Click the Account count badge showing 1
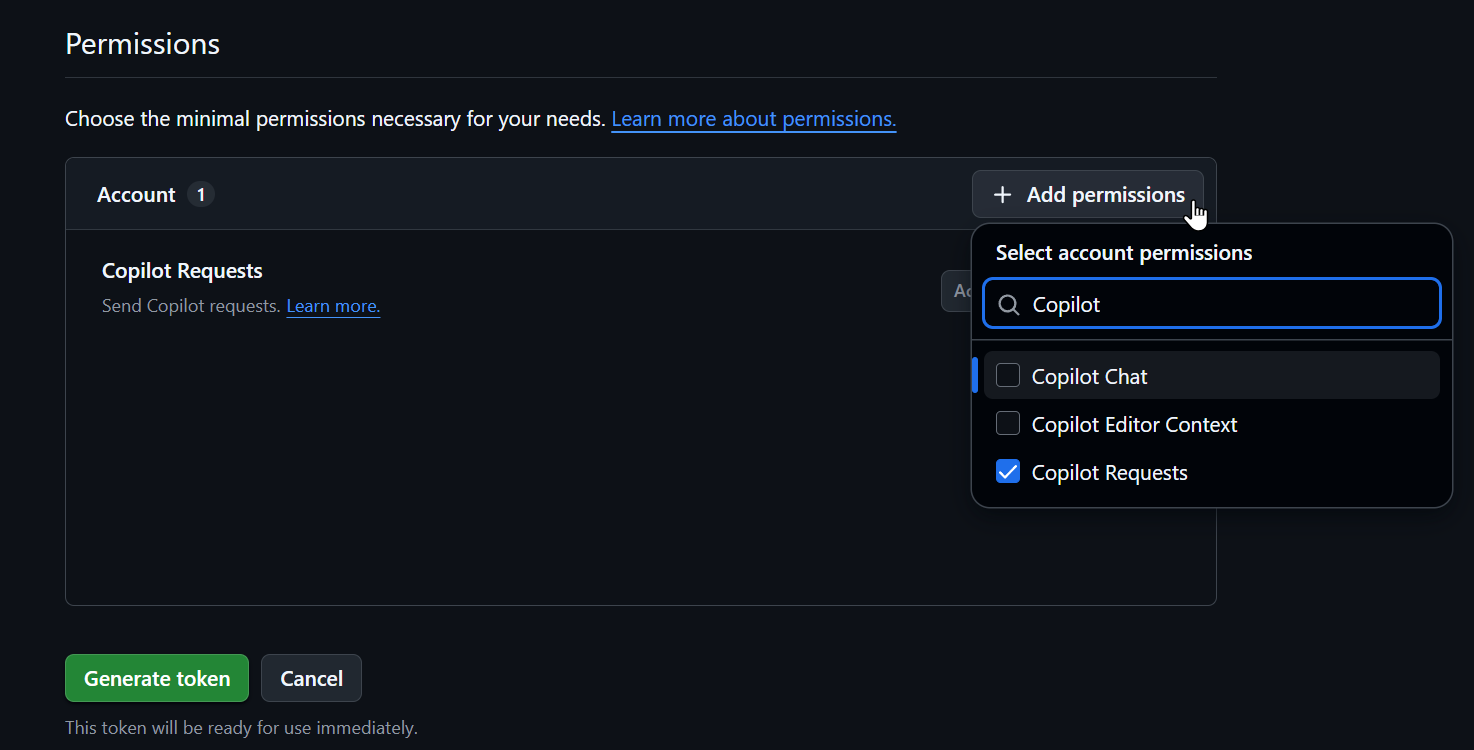This screenshot has height=750, width=1474. (x=200, y=194)
